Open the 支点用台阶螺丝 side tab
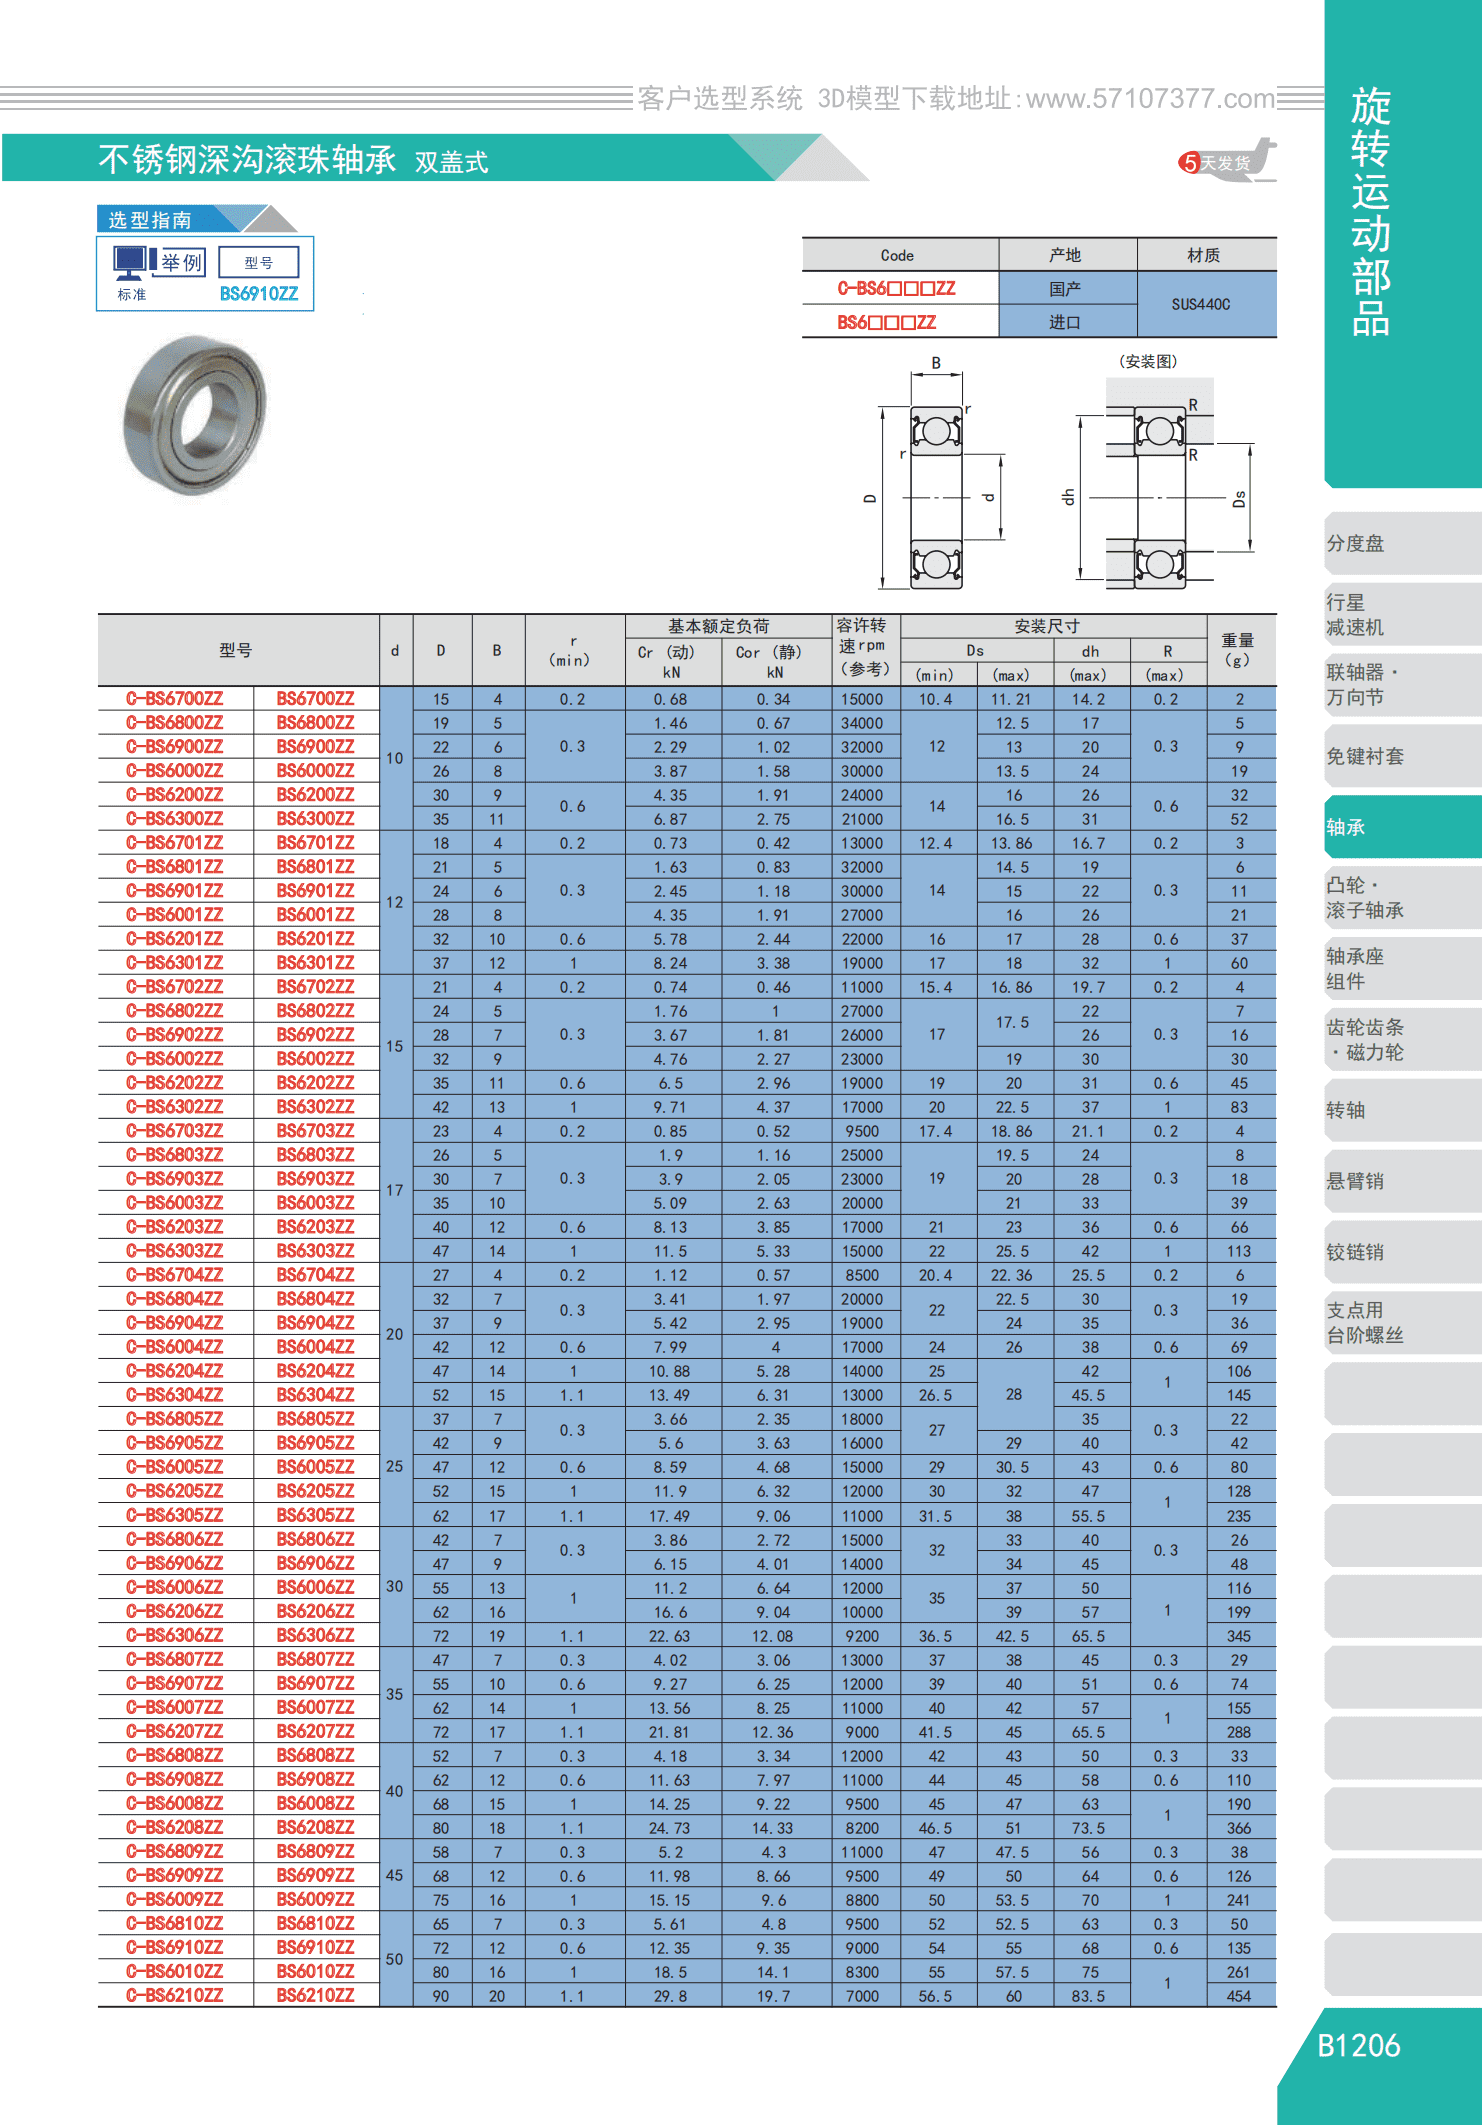This screenshot has height=2125, width=1482. coord(1403,1323)
